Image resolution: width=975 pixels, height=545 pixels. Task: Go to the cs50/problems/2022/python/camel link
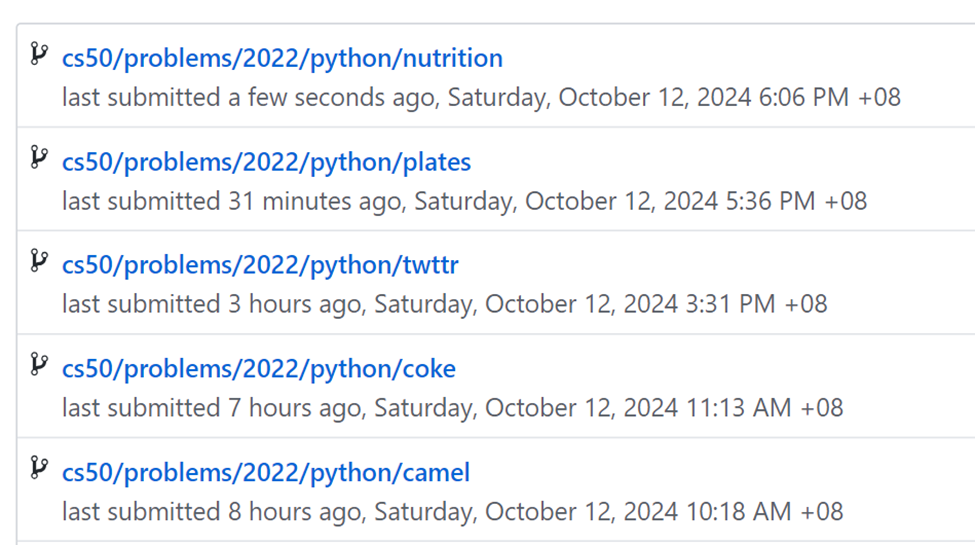tap(266, 473)
